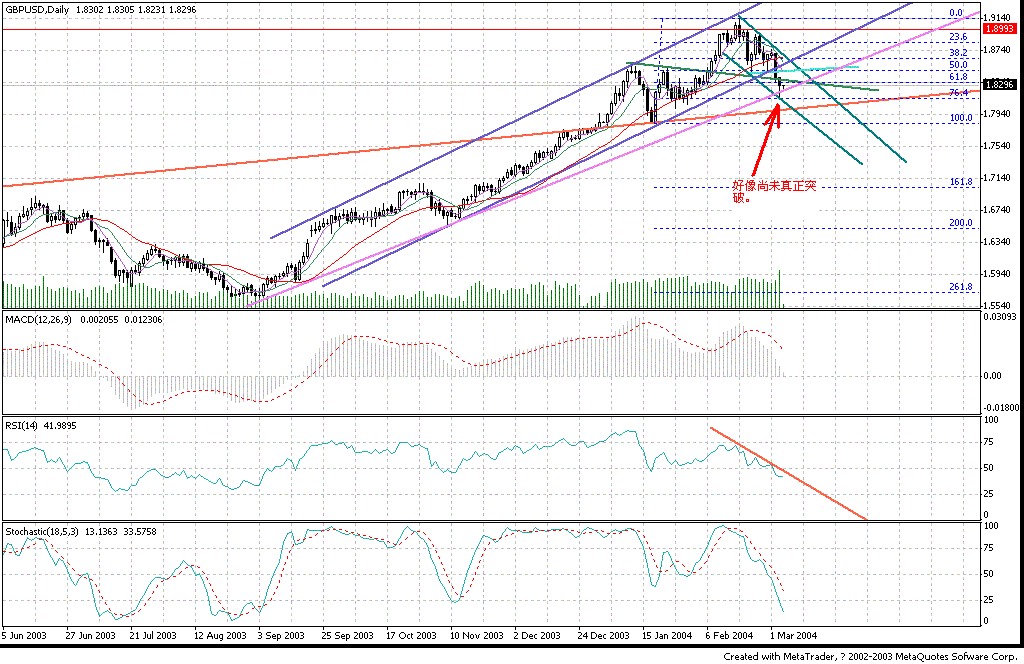The height and width of the screenshot is (664, 1024).
Task: Select the black 1.8296 current price label
Action: click(1000, 84)
